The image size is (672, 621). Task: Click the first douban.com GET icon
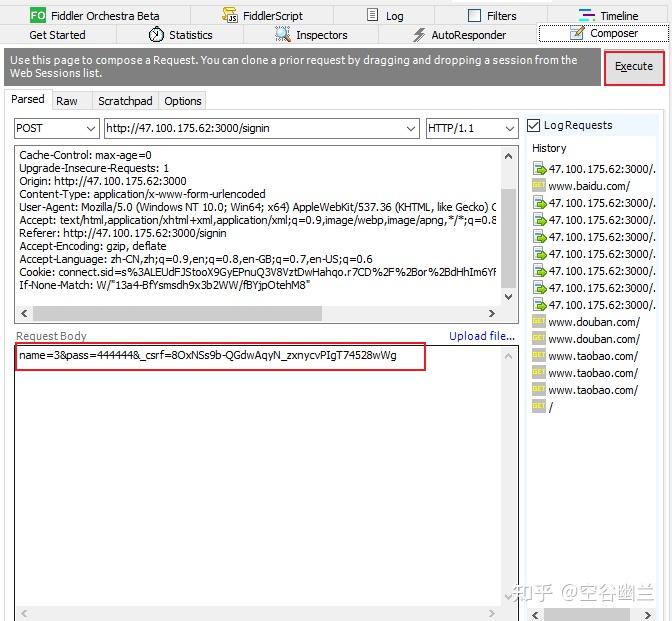pyautogui.click(x=539, y=321)
